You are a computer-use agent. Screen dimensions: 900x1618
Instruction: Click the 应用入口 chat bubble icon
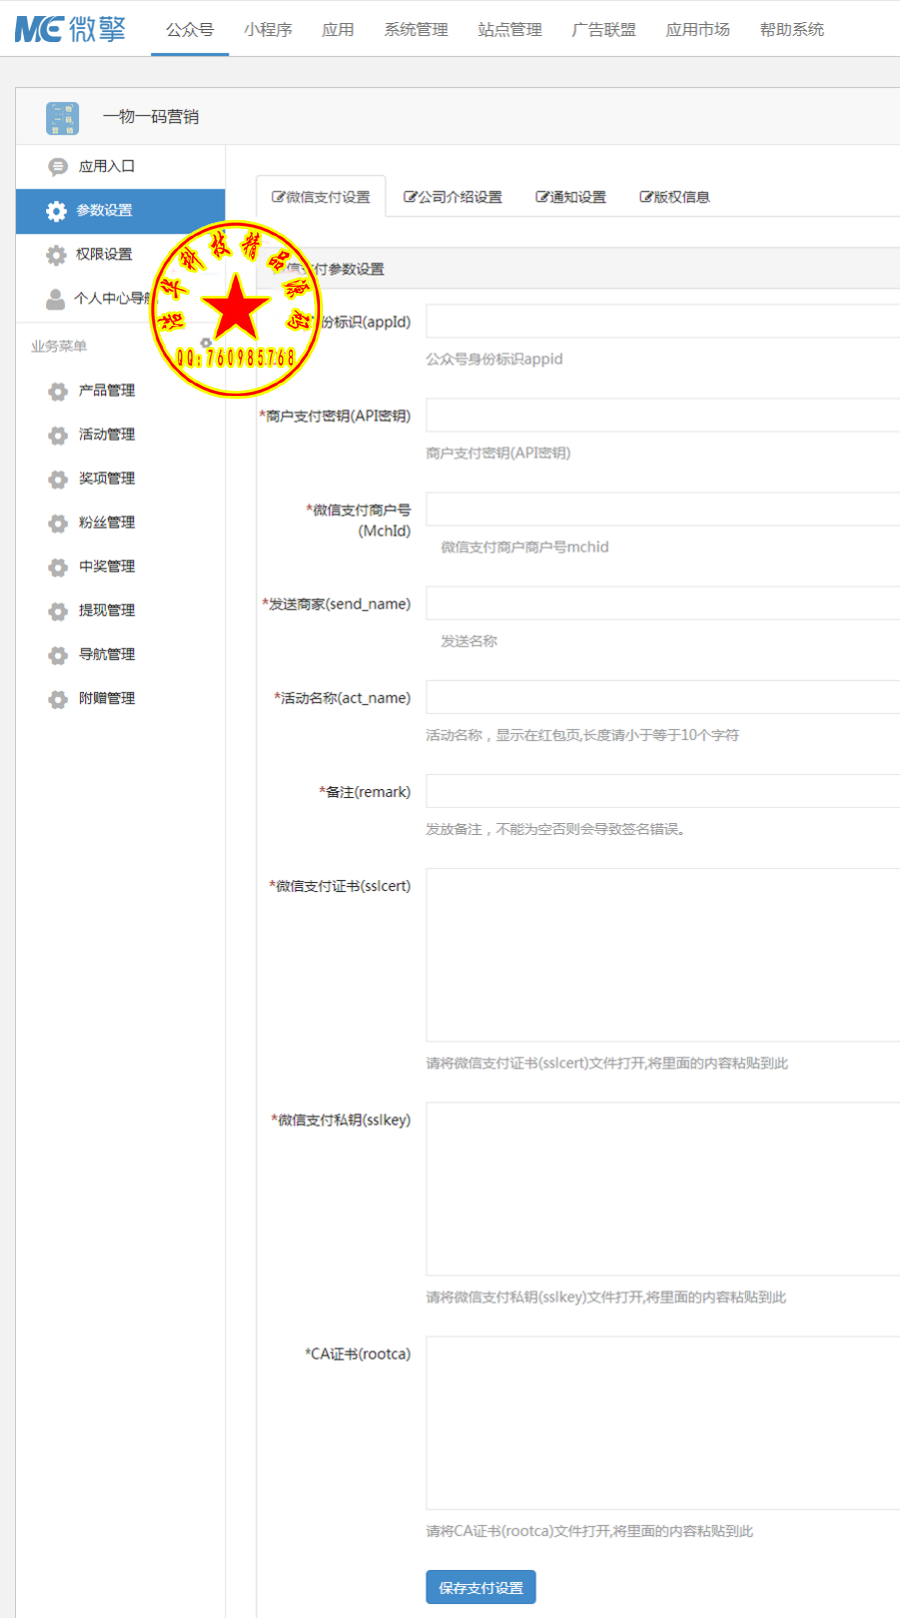click(58, 166)
